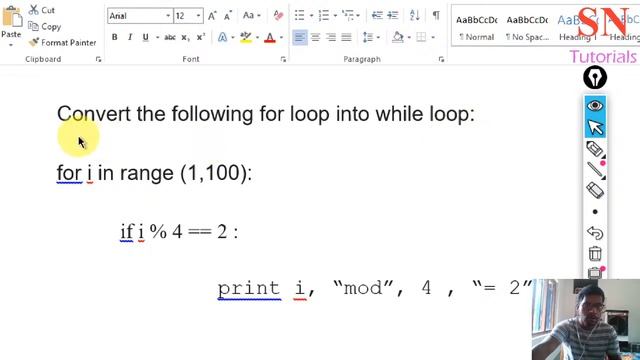640x360 pixels.
Task: Cut the selected text
Action: click(x=42, y=10)
